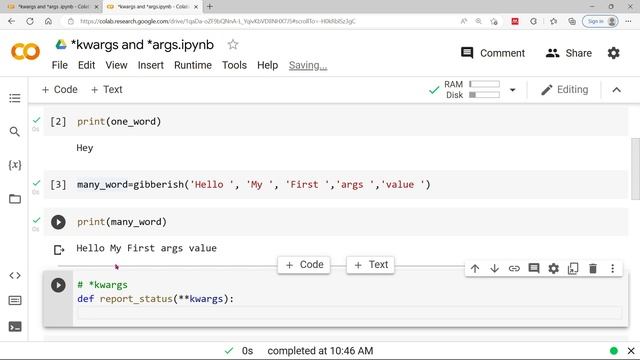Click the Colab logo

tap(25, 52)
